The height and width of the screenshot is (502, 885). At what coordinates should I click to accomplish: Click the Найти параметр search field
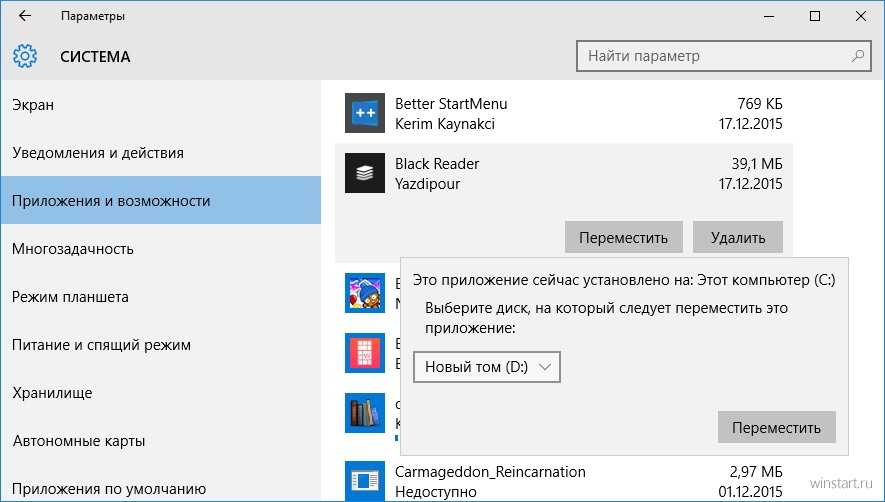pos(724,56)
